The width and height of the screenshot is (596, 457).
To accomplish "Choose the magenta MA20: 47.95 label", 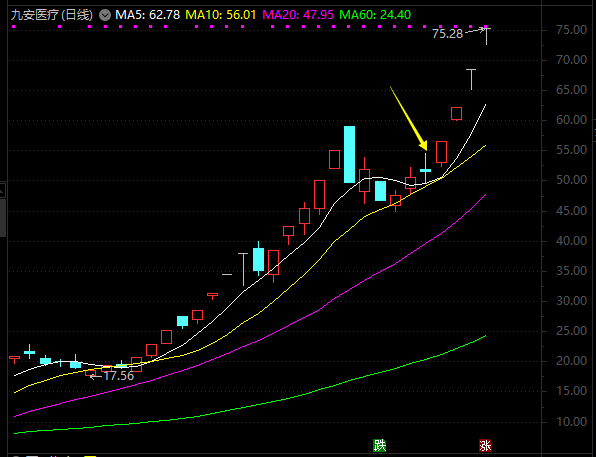I will point(298,15).
